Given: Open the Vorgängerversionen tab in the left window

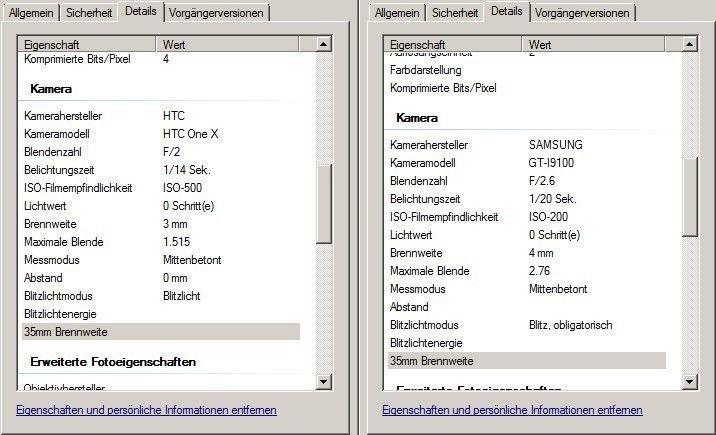Looking at the screenshot, I should click(x=216, y=13).
